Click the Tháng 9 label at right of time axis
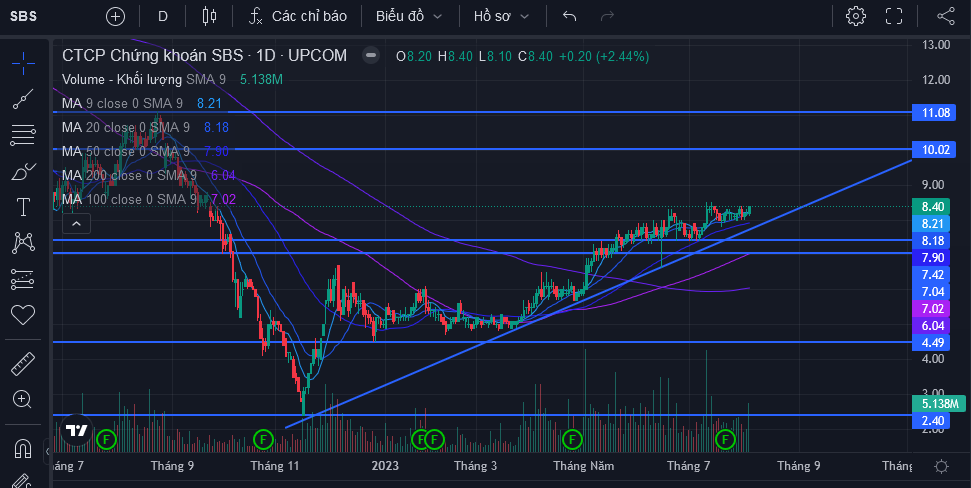Viewport: 971px width, 488px height. coord(798,466)
